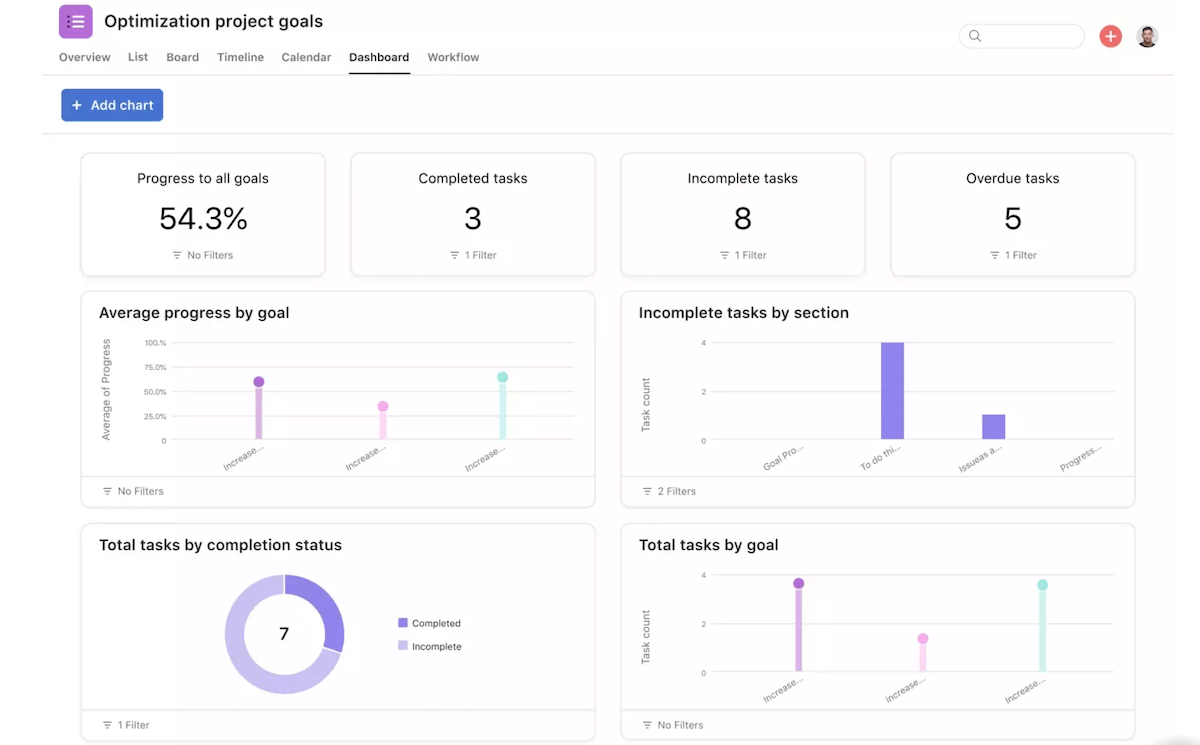
Task: Click the purple project list icon
Action: coord(76,22)
